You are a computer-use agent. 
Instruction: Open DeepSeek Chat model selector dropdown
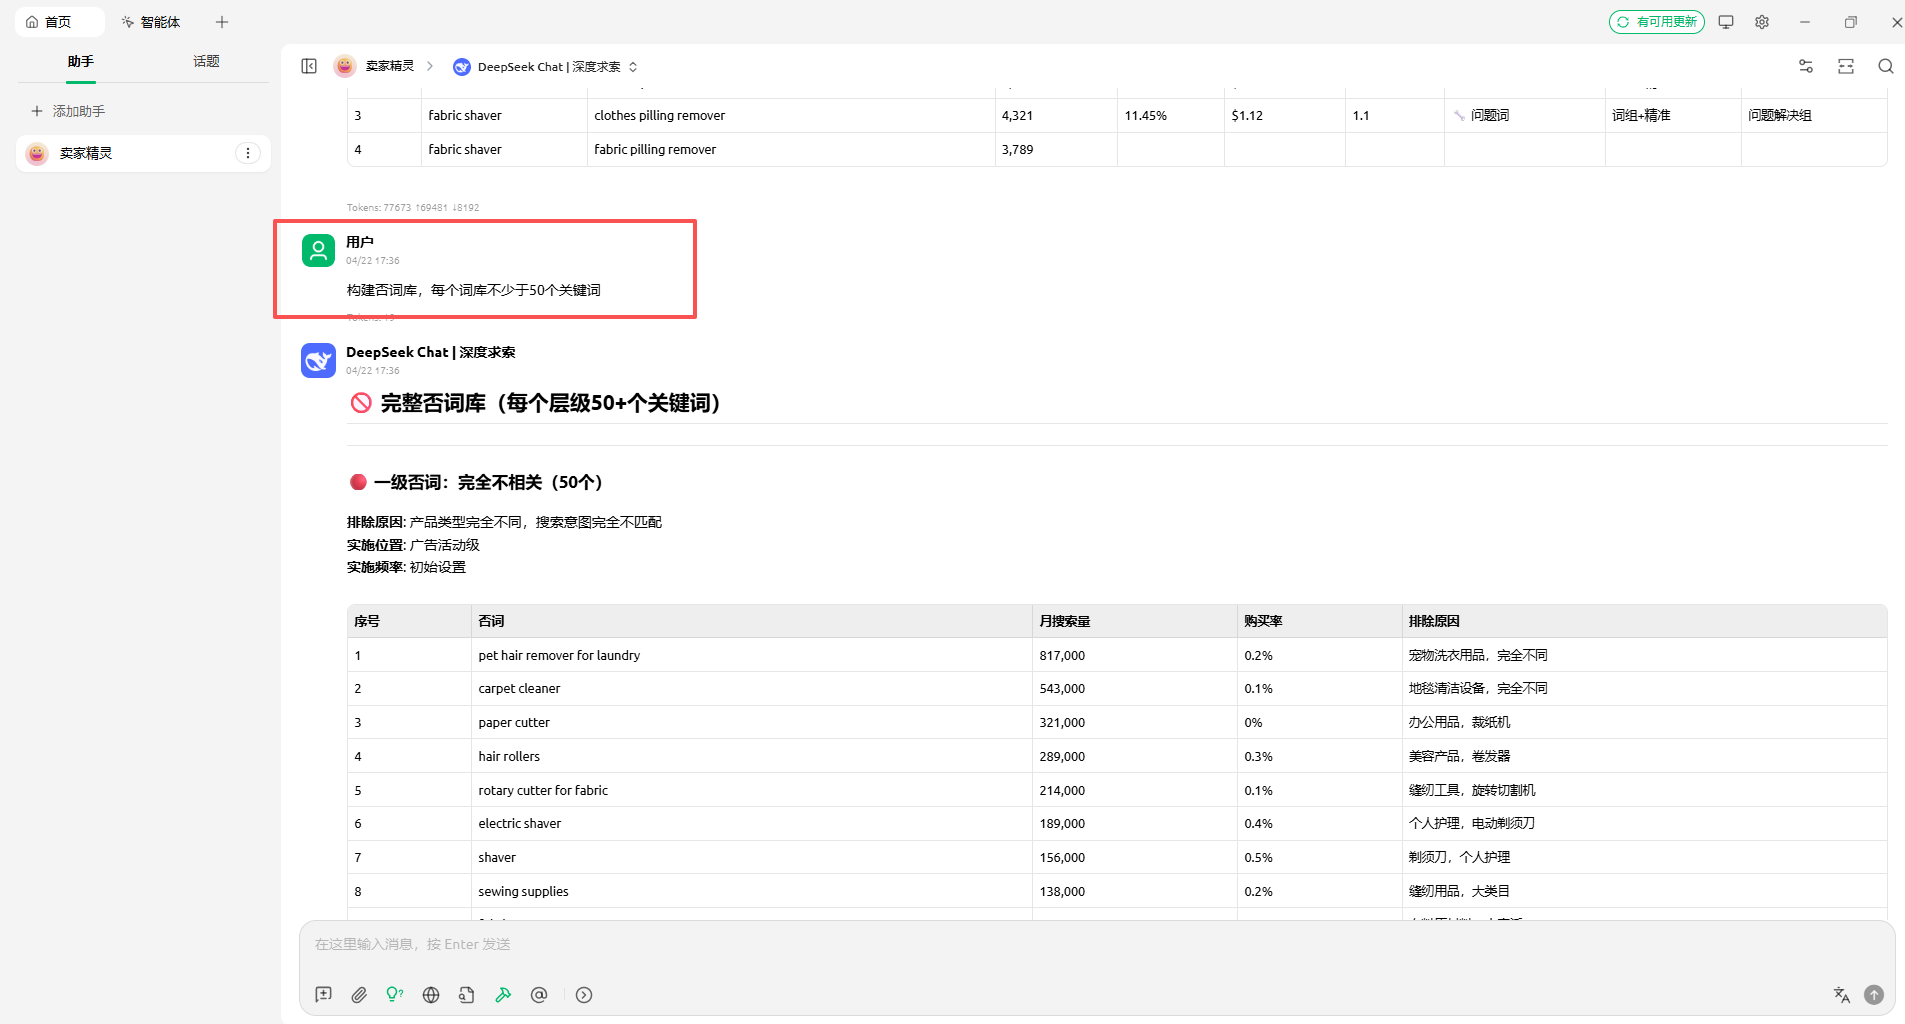coord(545,67)
